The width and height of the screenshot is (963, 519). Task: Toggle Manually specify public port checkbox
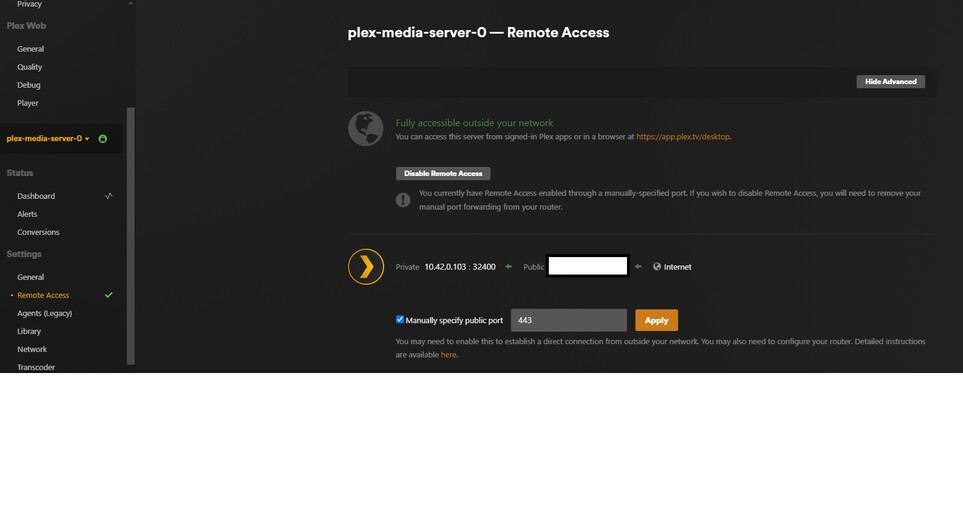coord(400,319)
